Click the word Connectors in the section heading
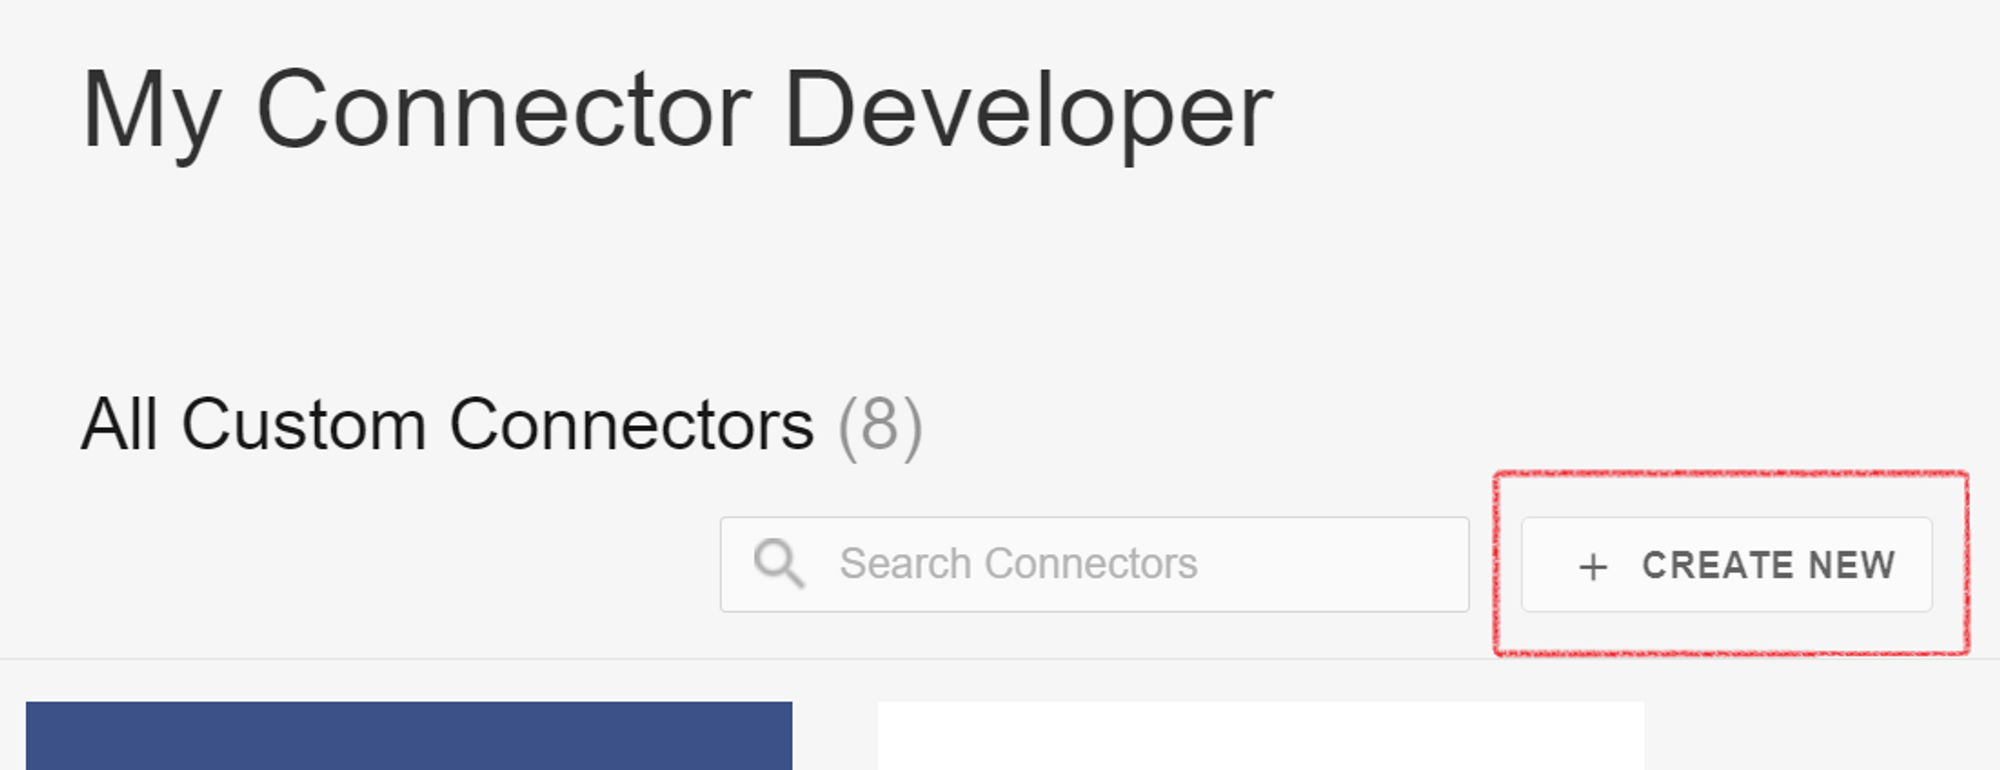Viewport: 2000px width, 770px height. pos(632,425)
